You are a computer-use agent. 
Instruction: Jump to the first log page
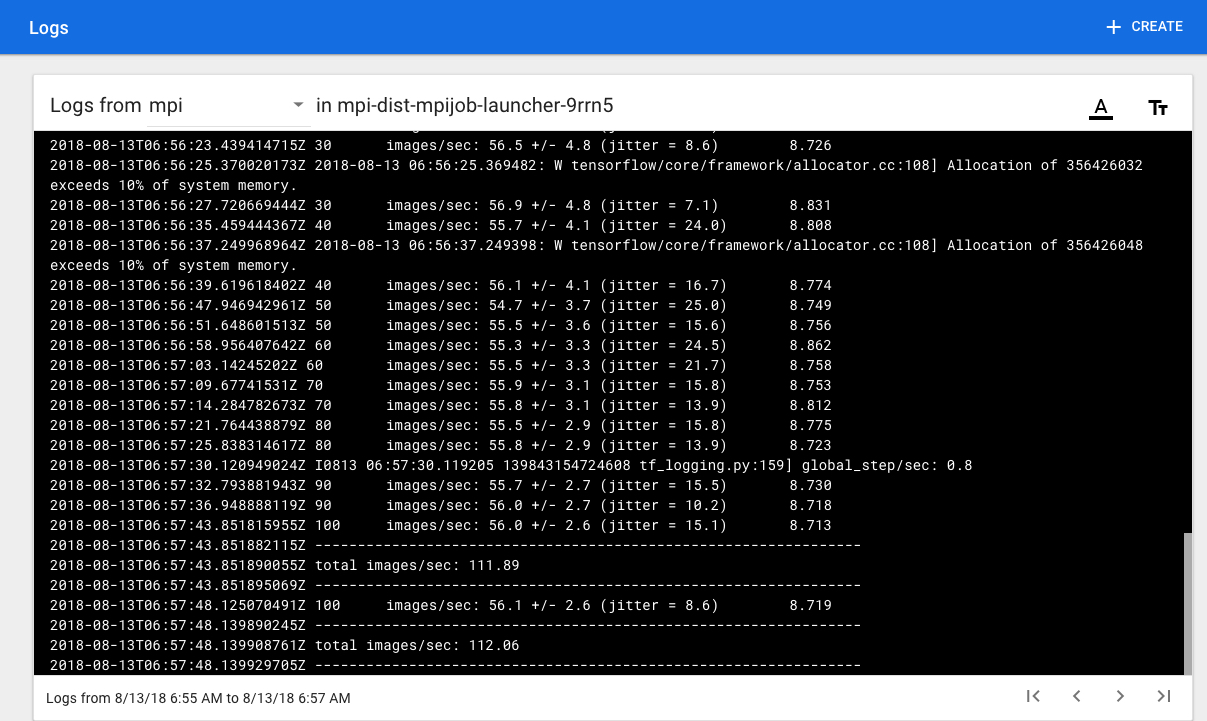1034,696
